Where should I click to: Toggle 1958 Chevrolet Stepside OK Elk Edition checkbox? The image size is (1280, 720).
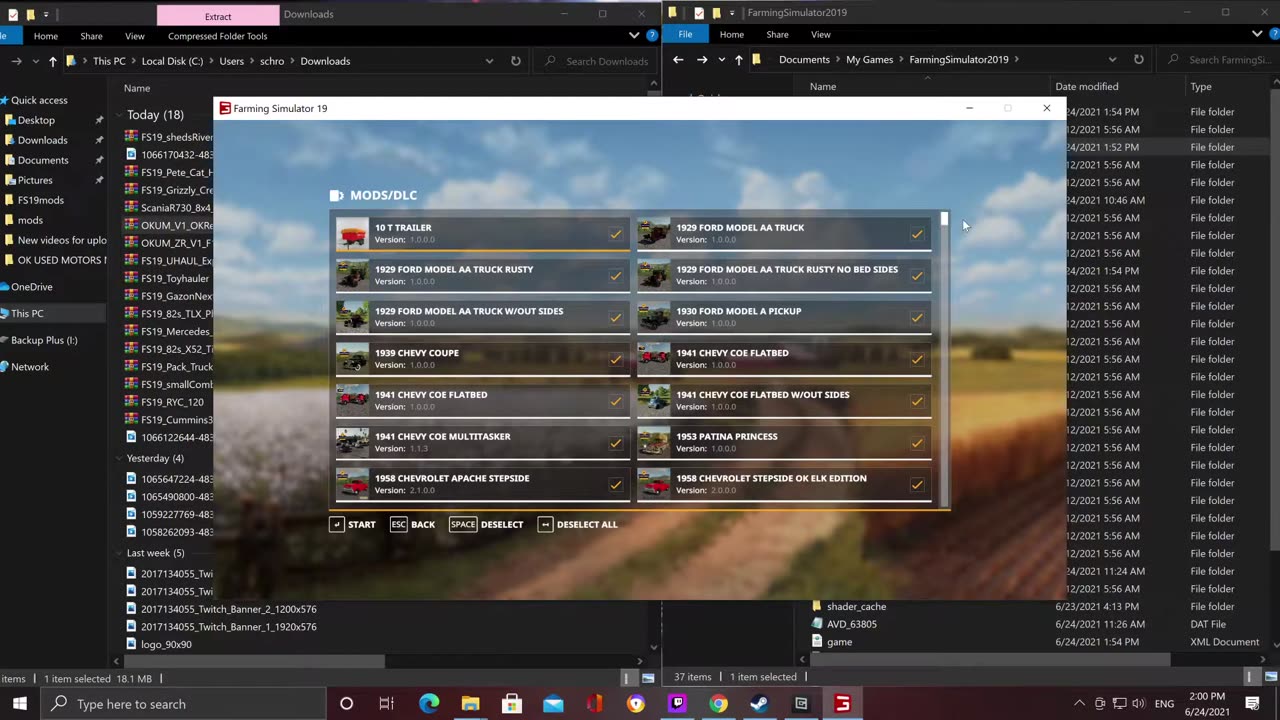(916, 485)
